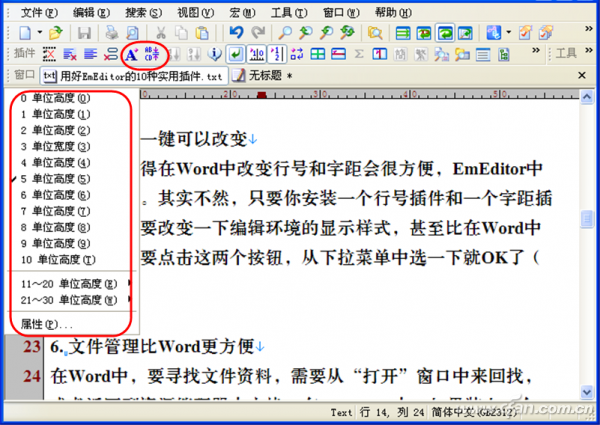Click the line height plugin A icon

tap(132, 54)
